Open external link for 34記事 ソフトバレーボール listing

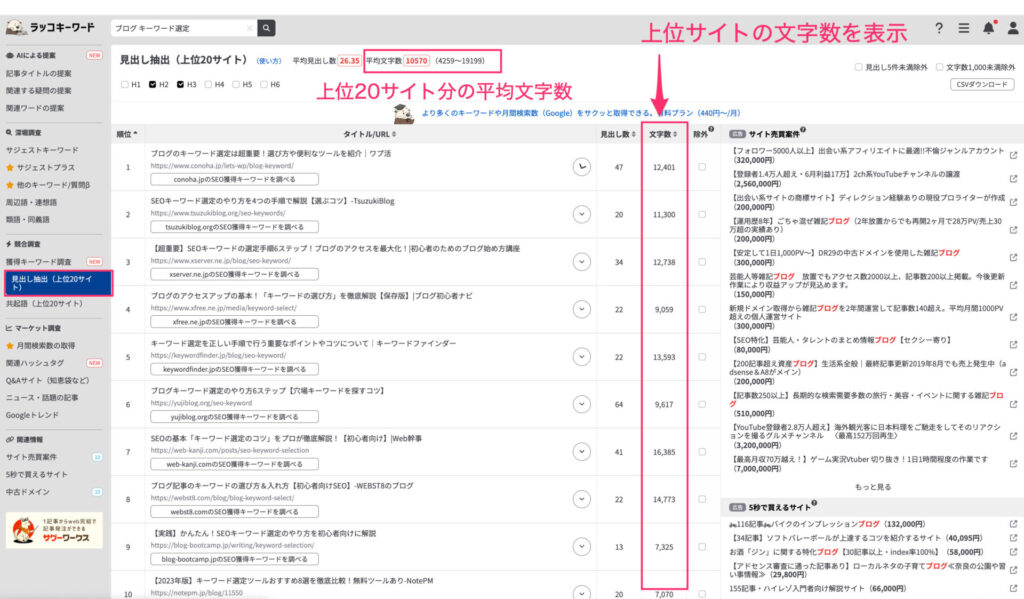tap(1013, 538)
